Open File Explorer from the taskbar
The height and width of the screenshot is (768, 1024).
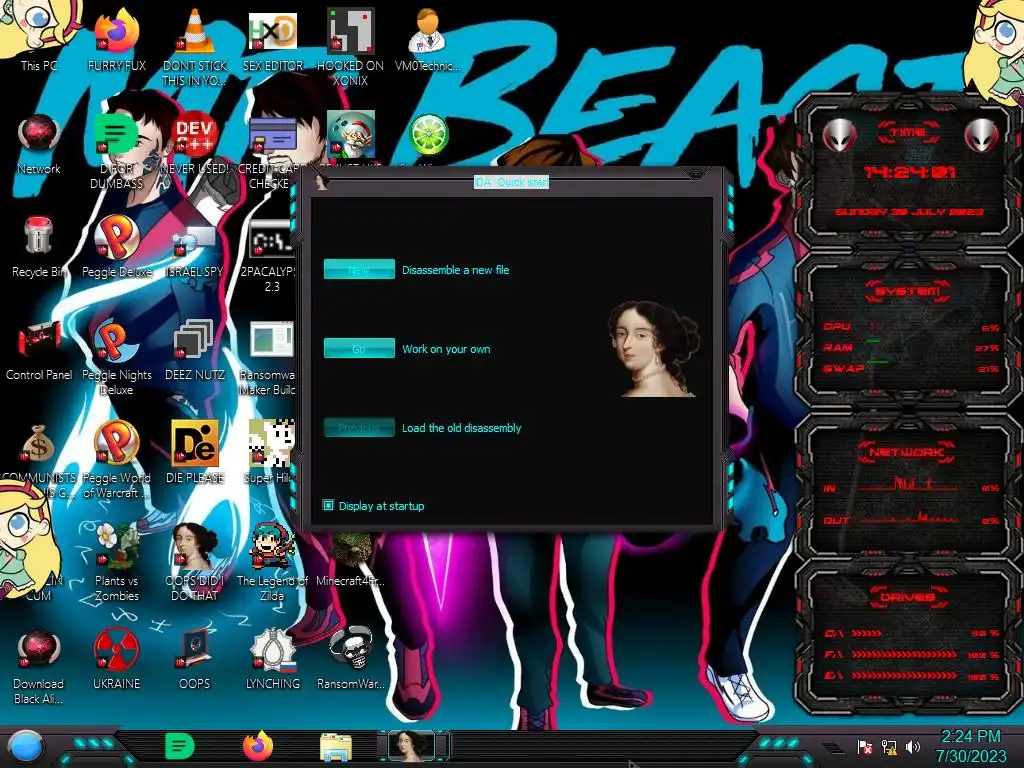pyautogui.click(x=336, y=747)
